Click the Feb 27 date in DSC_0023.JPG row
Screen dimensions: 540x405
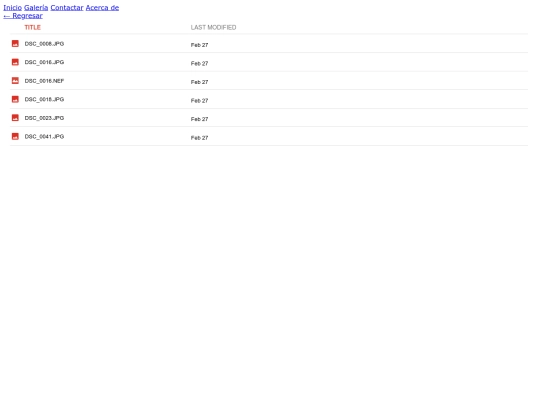(x=199, y=120)
